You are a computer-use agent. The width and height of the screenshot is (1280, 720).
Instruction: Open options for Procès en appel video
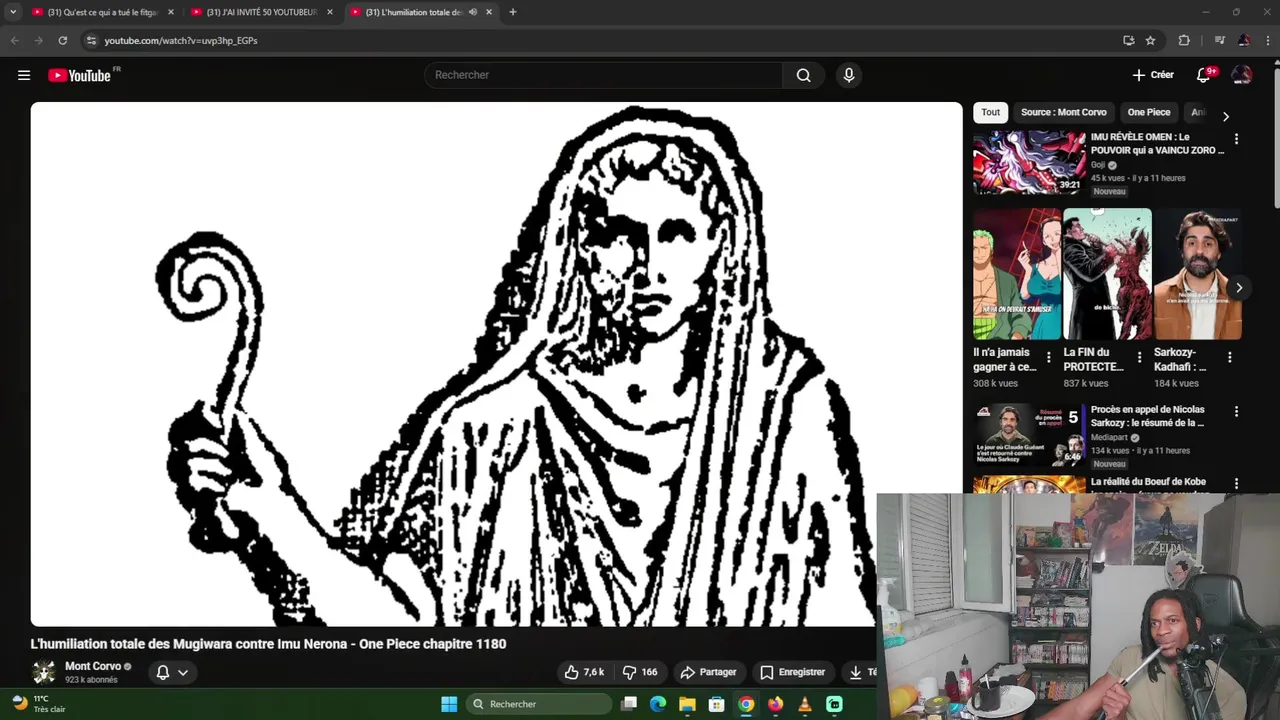pos(1236,411)
